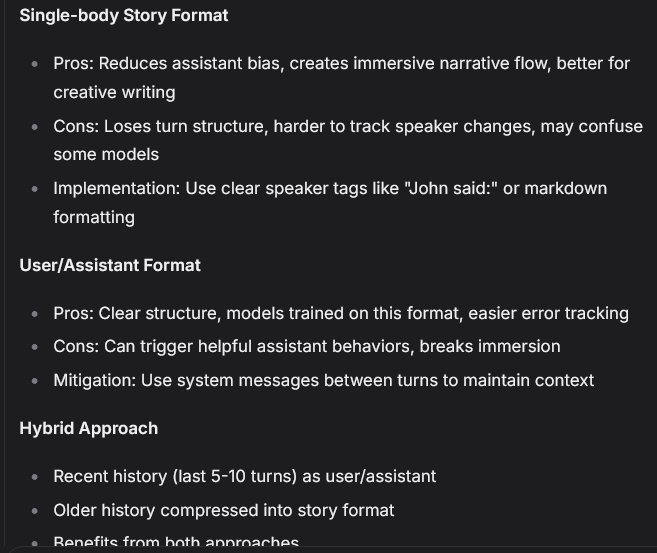Click the bullet dot before "Recent history"
This screenshot has width=657, height=553.
click(x=35, y=477)
